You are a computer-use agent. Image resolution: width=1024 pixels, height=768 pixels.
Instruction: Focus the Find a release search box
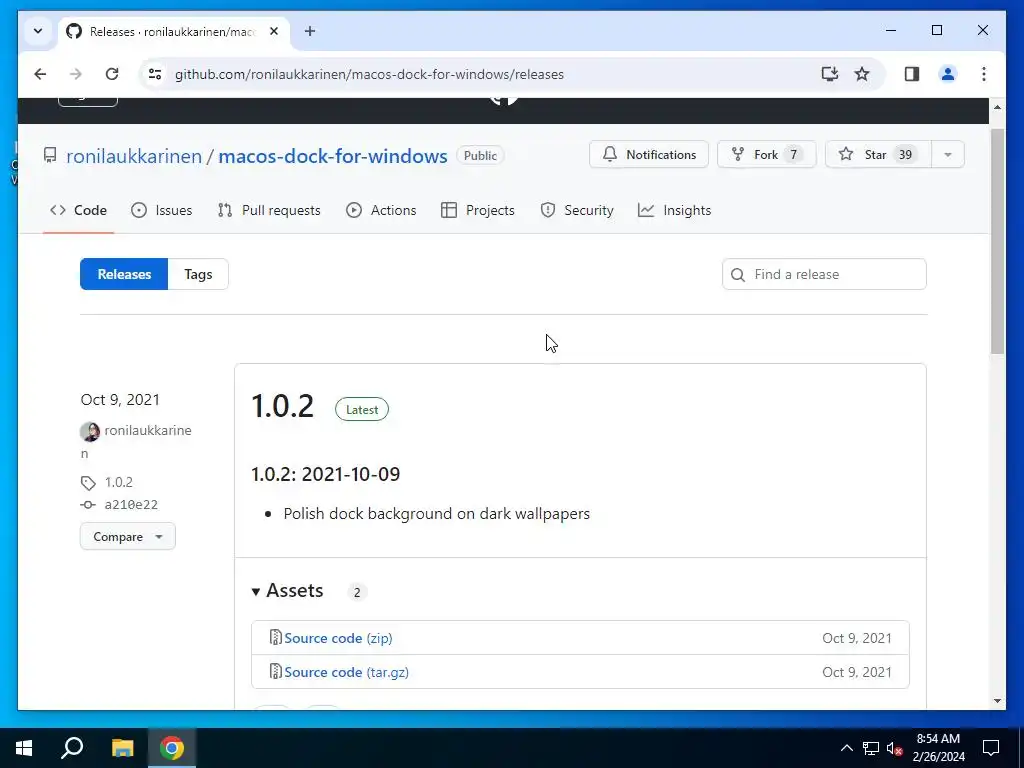tap(824, 274)
